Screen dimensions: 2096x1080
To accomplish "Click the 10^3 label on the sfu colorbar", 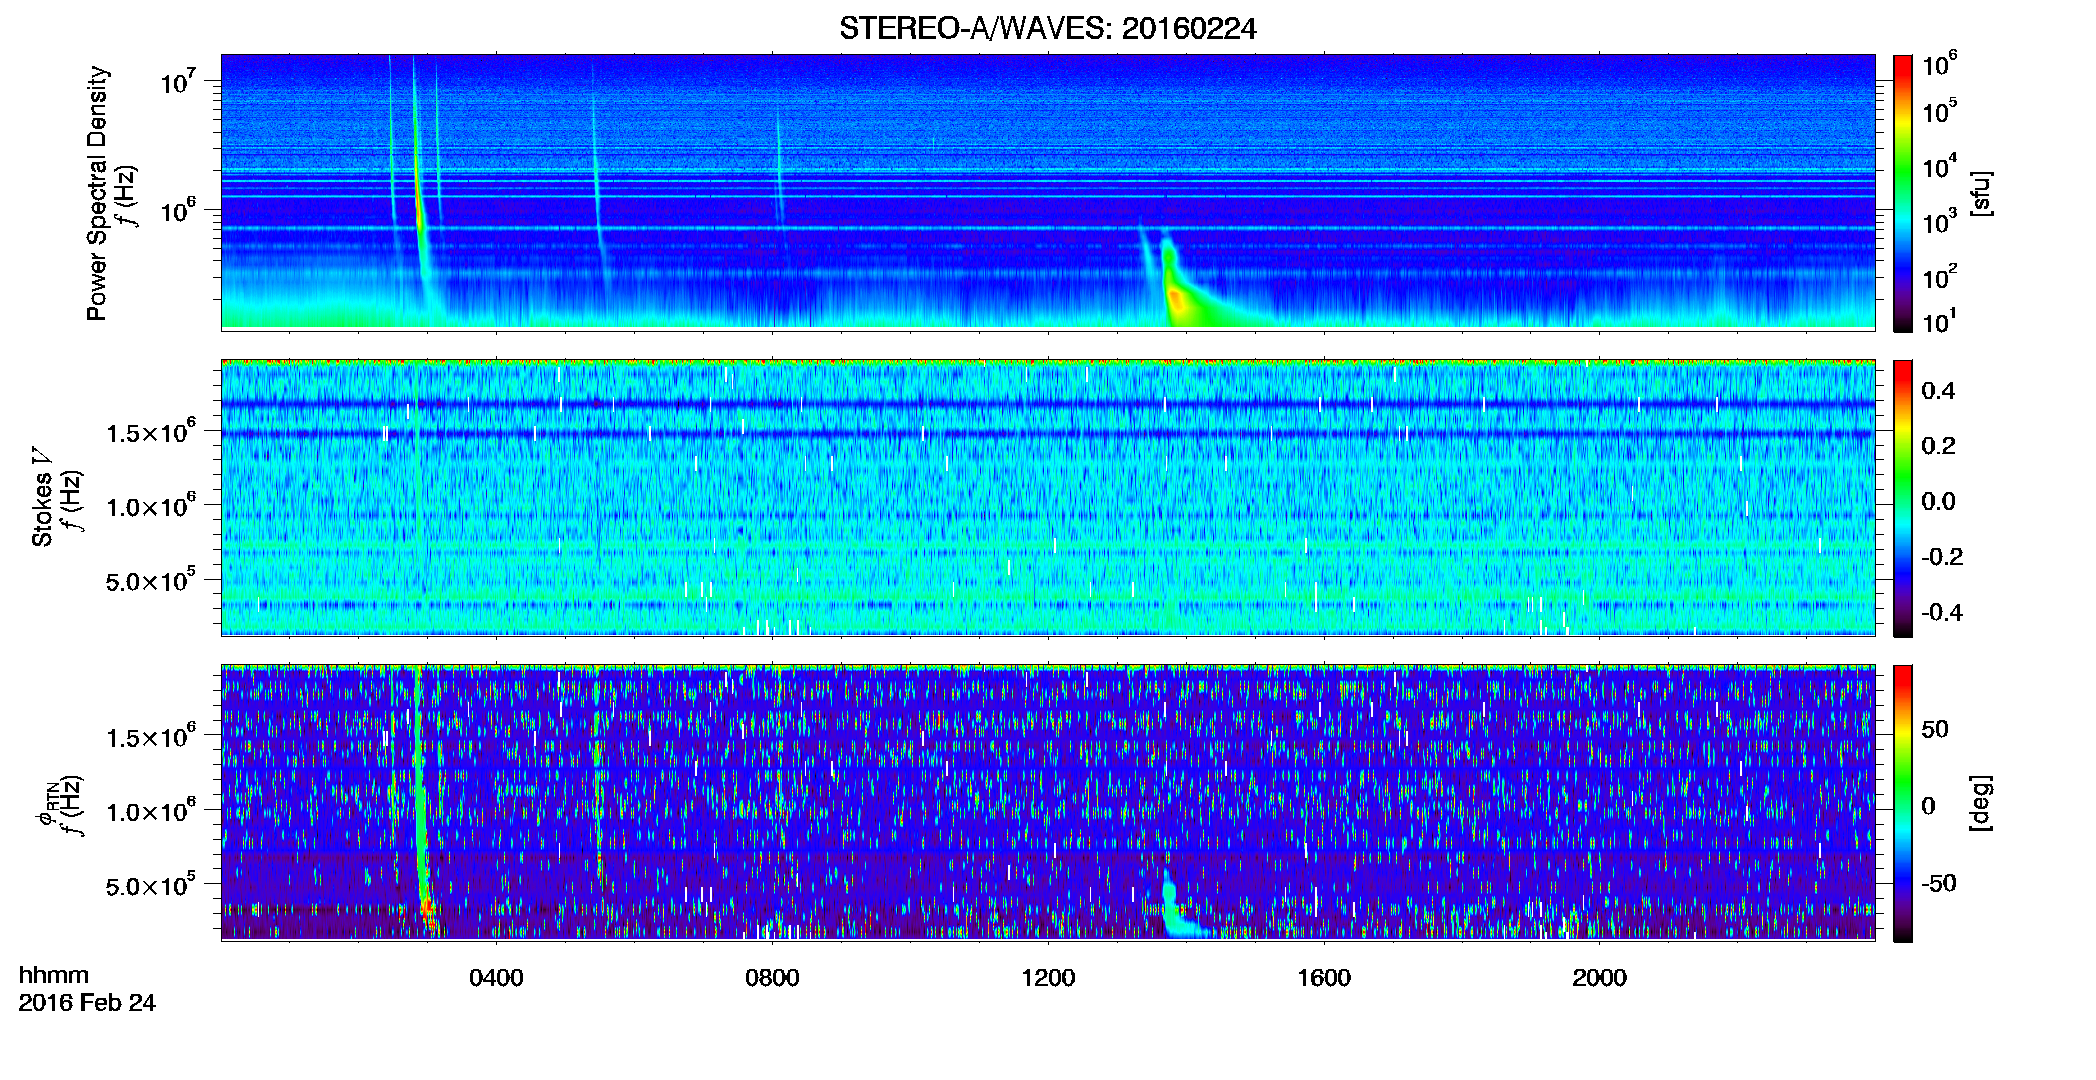I will click(1939, 222).
